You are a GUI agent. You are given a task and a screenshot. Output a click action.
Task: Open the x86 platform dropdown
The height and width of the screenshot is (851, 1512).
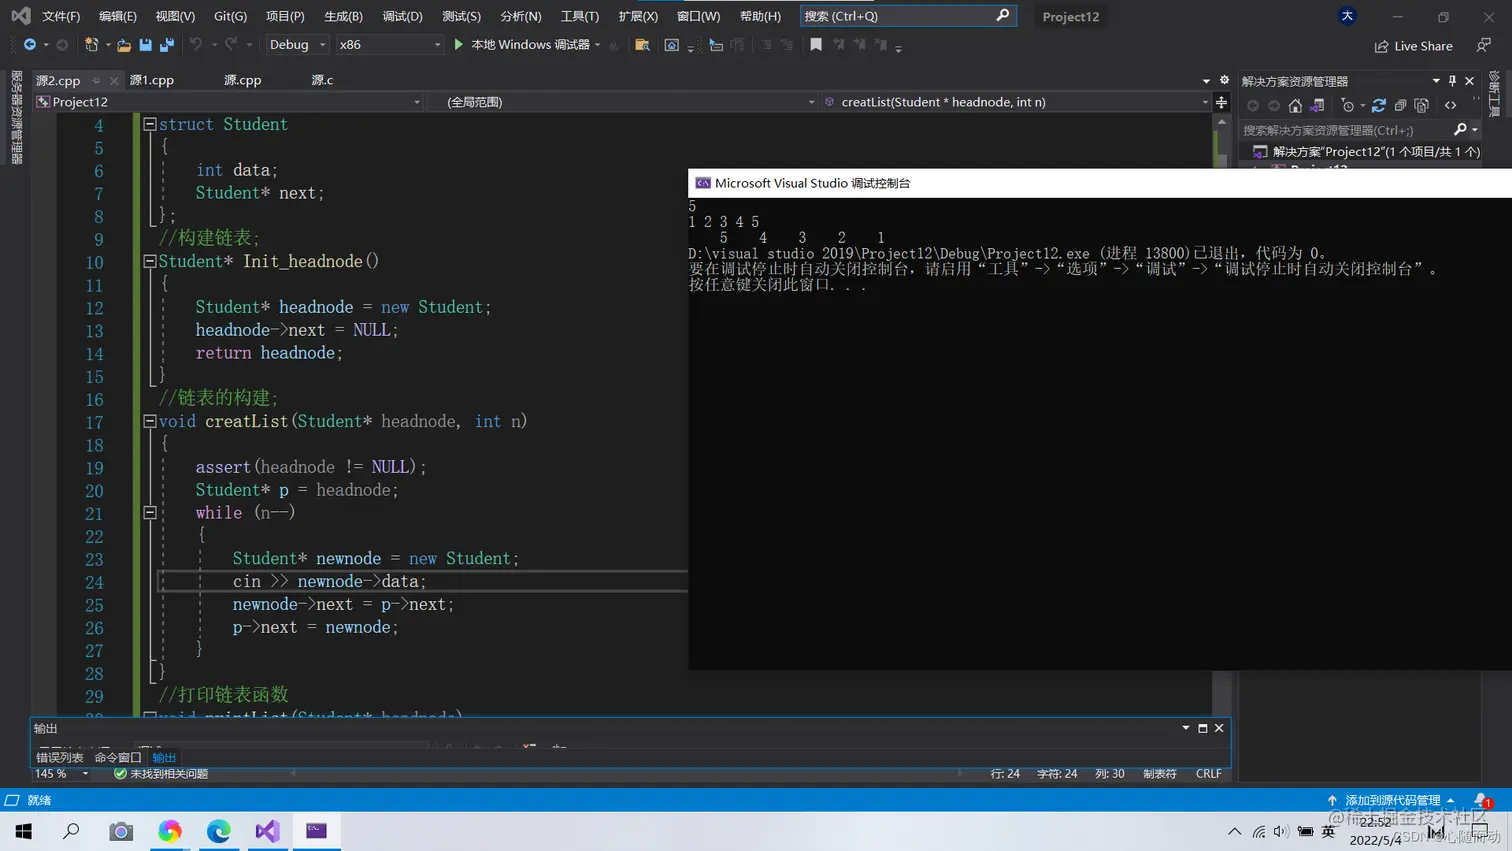pos(389,45)
